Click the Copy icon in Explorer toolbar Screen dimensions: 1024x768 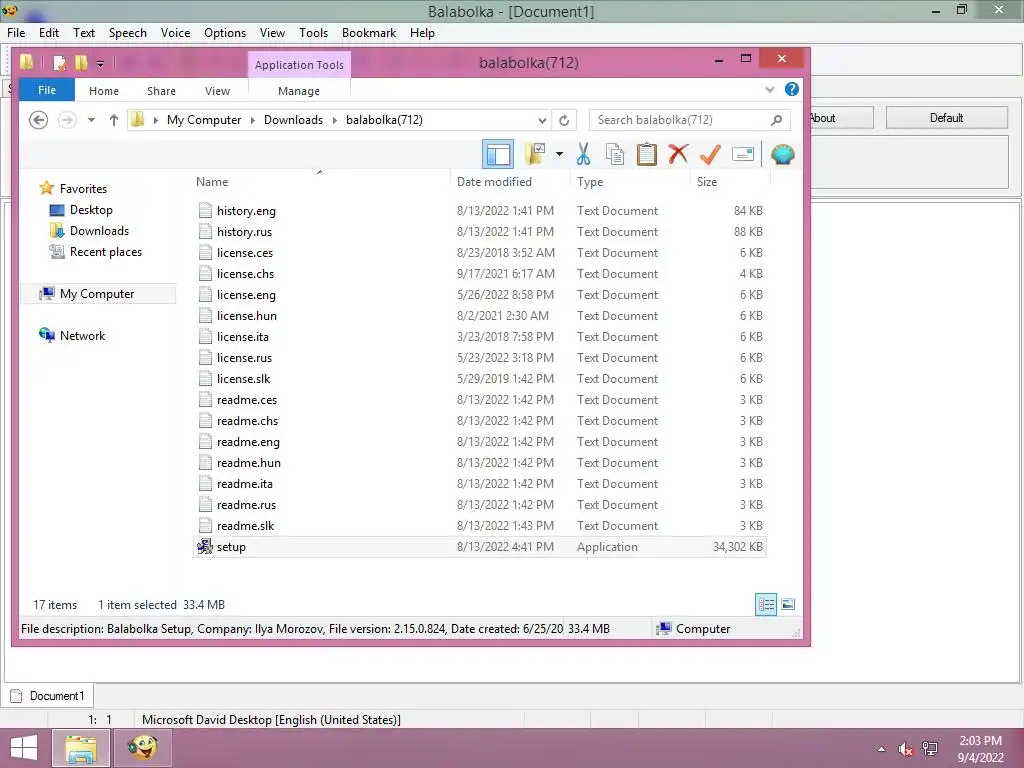click(615, 155)
